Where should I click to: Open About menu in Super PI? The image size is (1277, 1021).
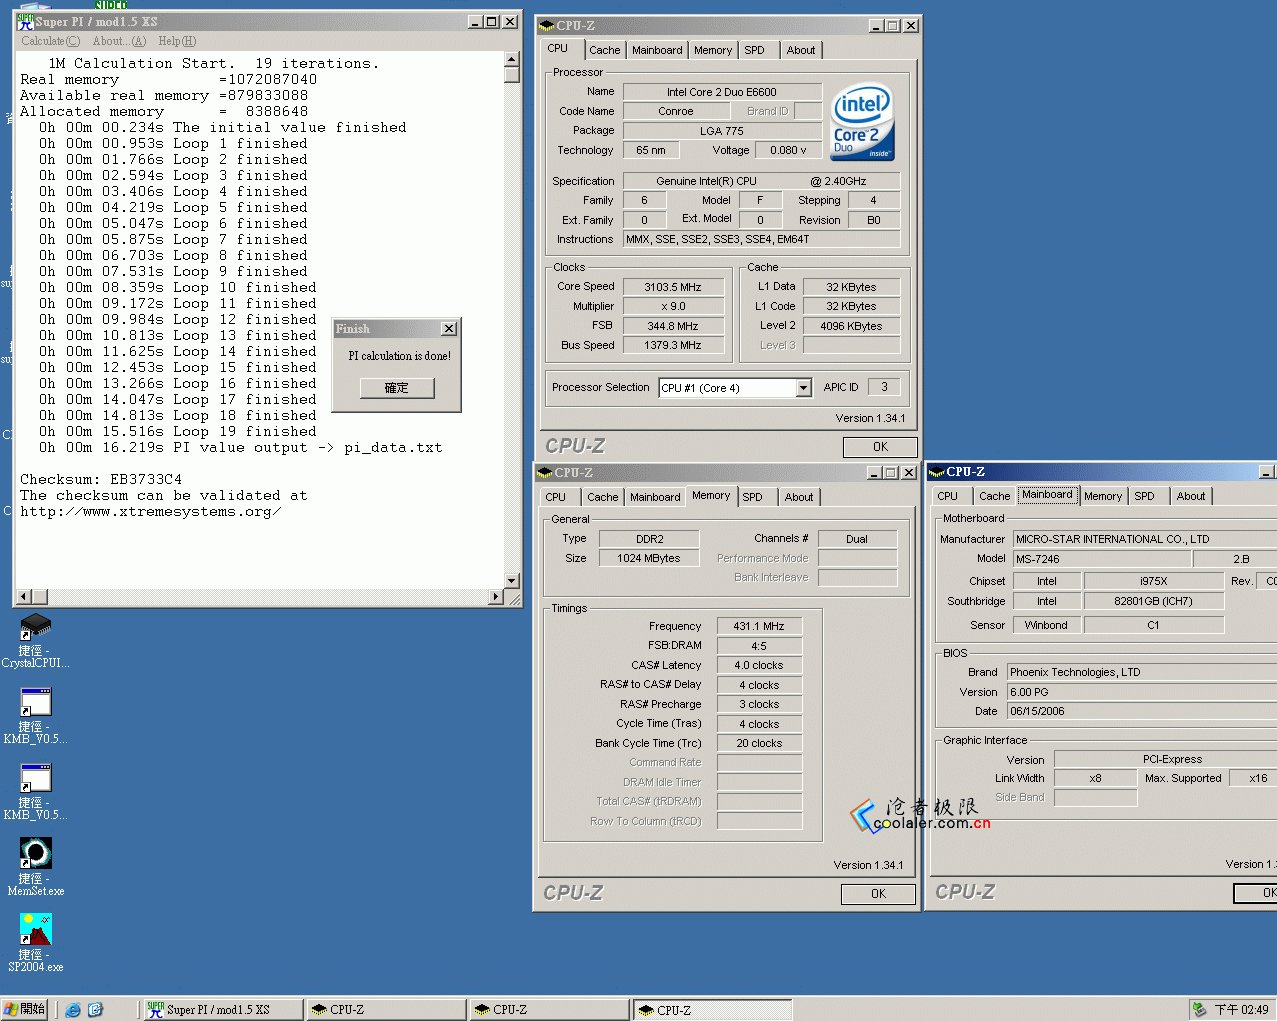click(x=119, y=41)
